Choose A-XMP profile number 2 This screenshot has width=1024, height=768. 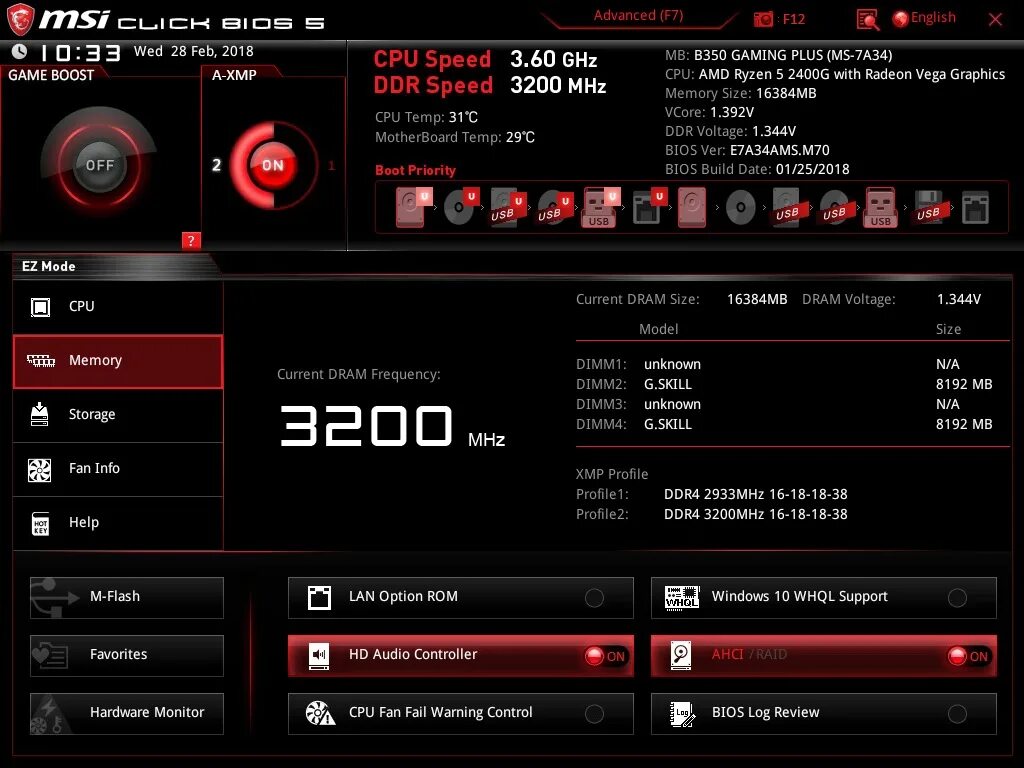click(x=216, y=165)
